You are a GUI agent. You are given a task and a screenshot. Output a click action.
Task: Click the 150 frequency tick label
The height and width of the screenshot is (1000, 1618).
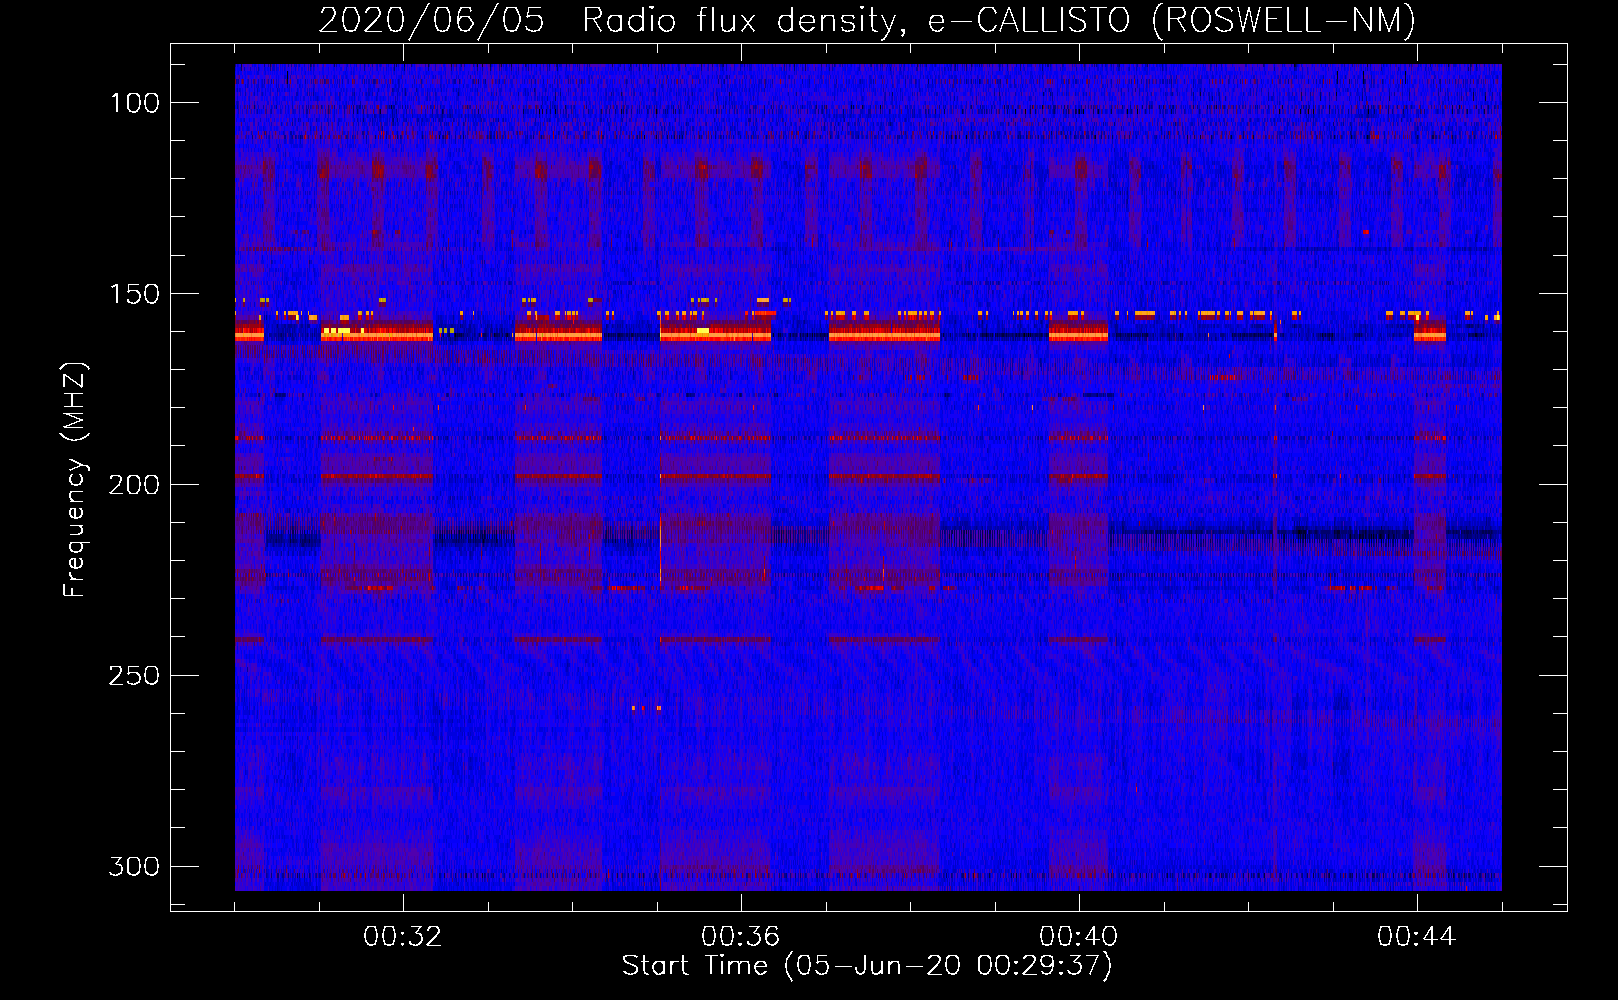(x=135, y=294)
